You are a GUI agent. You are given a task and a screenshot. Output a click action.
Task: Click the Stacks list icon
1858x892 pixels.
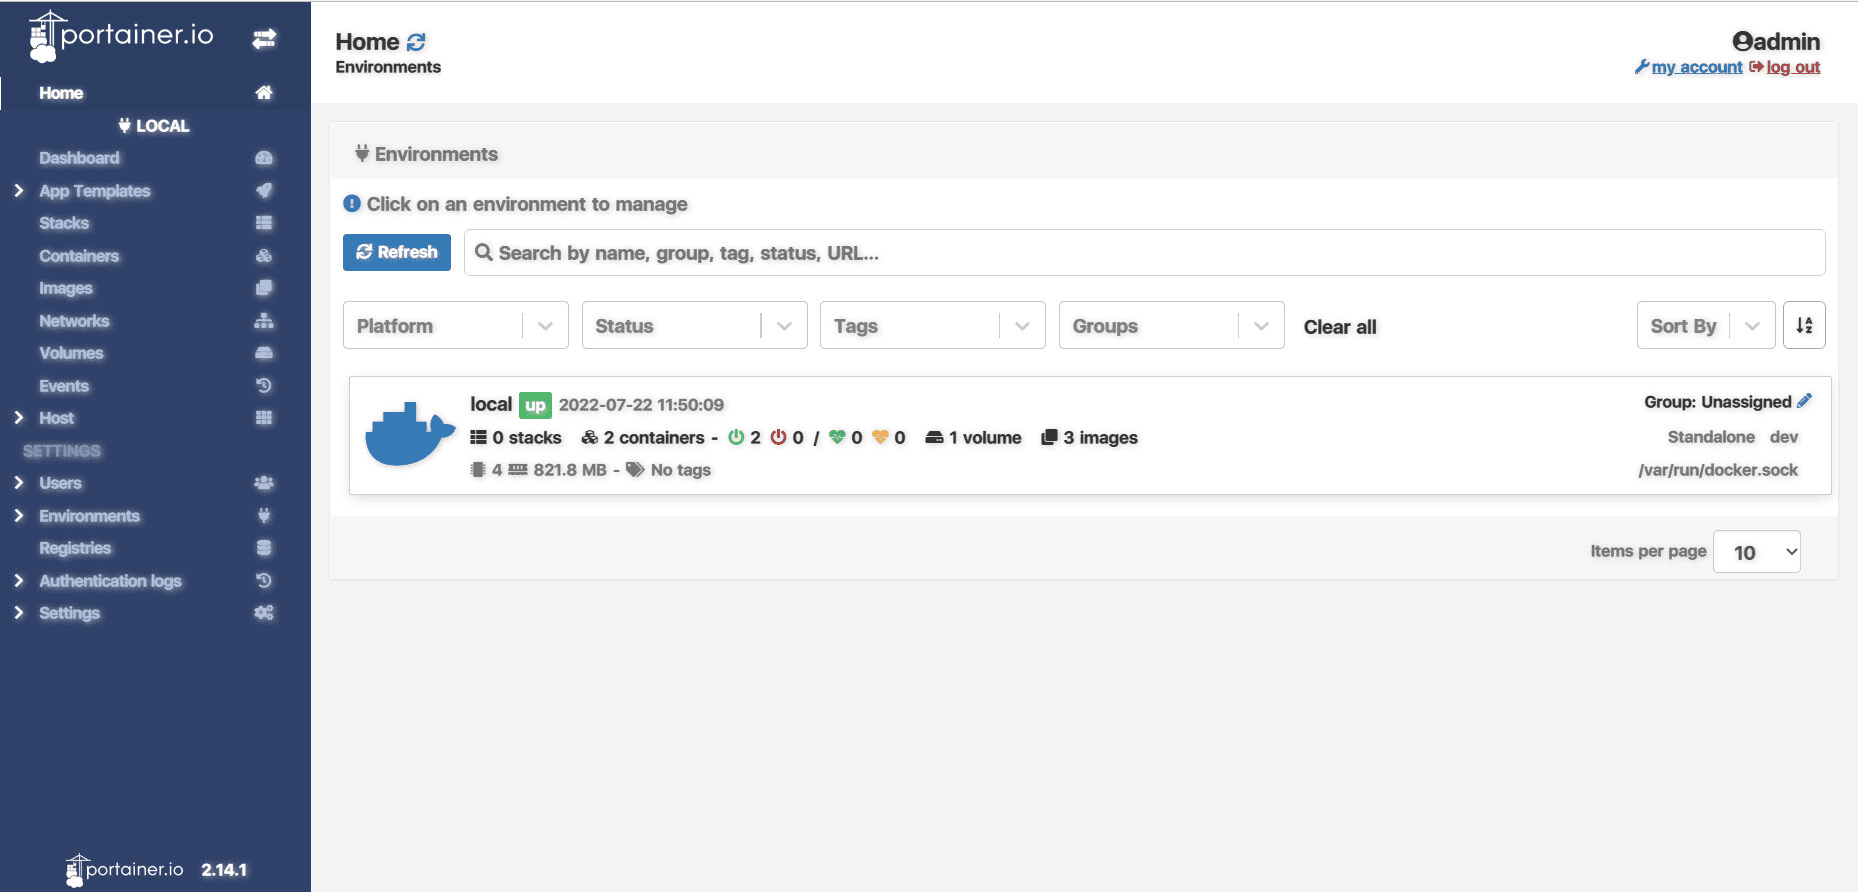[264, 223]
